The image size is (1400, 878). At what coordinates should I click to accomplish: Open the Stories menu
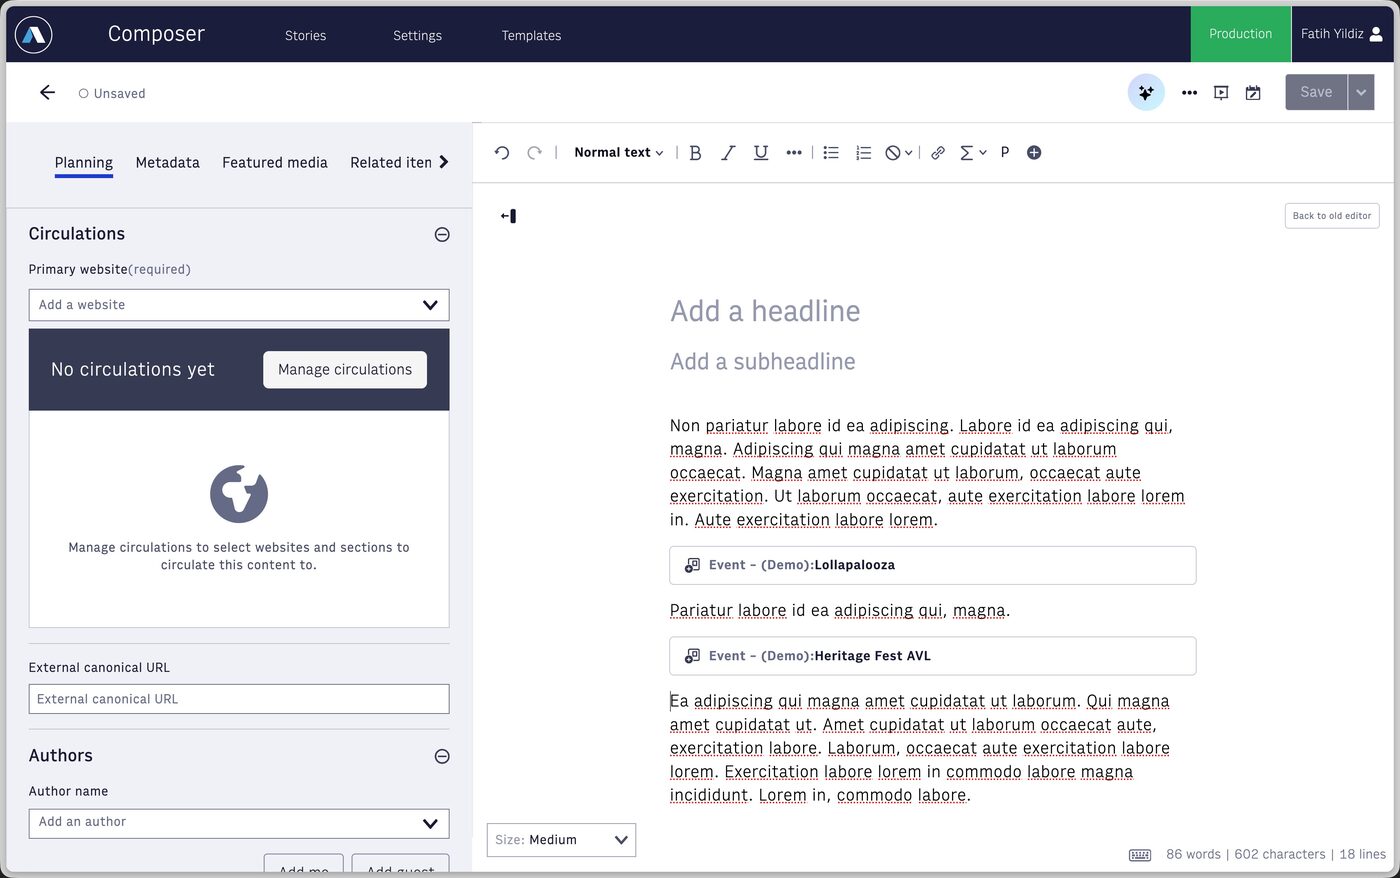point(305,35)
